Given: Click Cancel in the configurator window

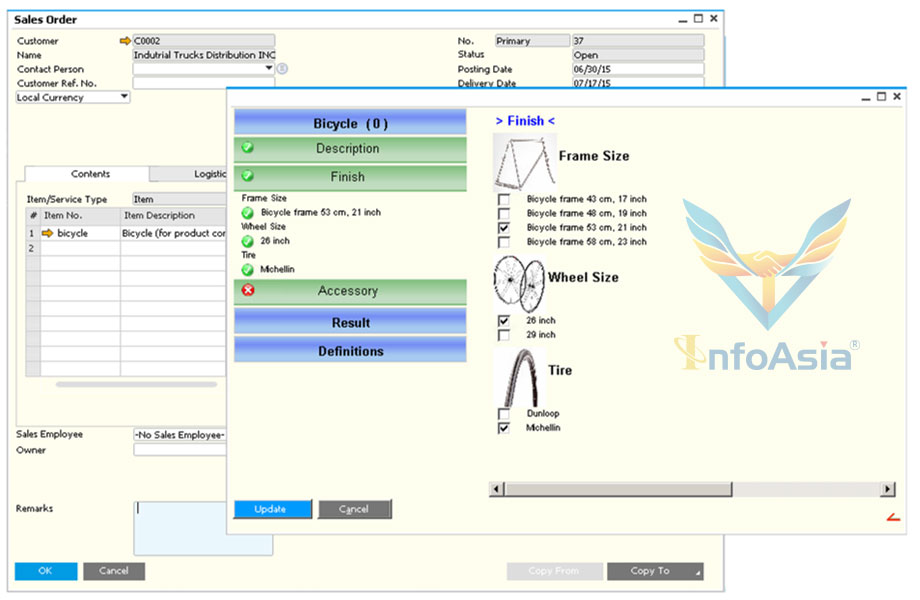Looking at the screenshot, I should 354,509.
